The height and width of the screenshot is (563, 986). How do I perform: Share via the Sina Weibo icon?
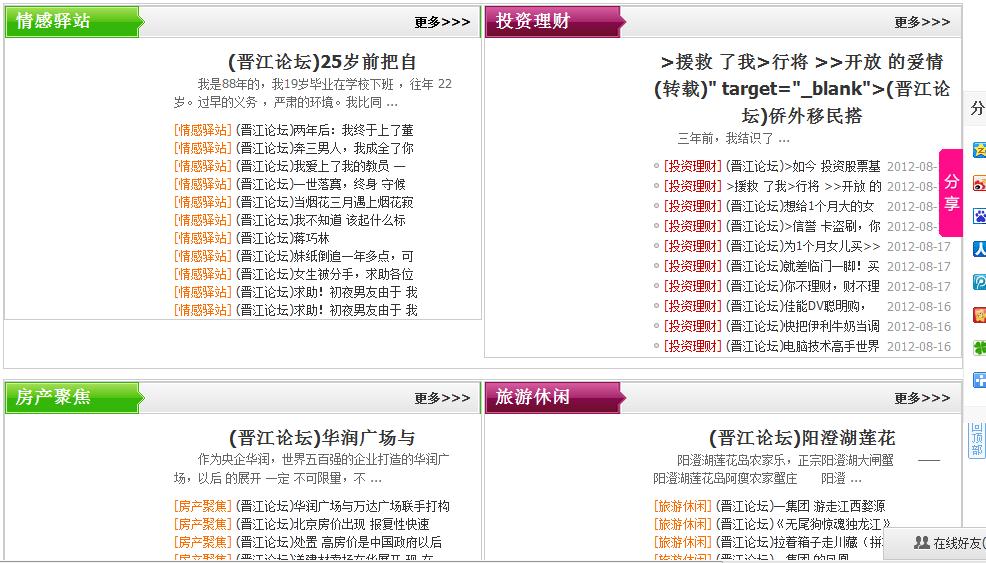(980, 183)
